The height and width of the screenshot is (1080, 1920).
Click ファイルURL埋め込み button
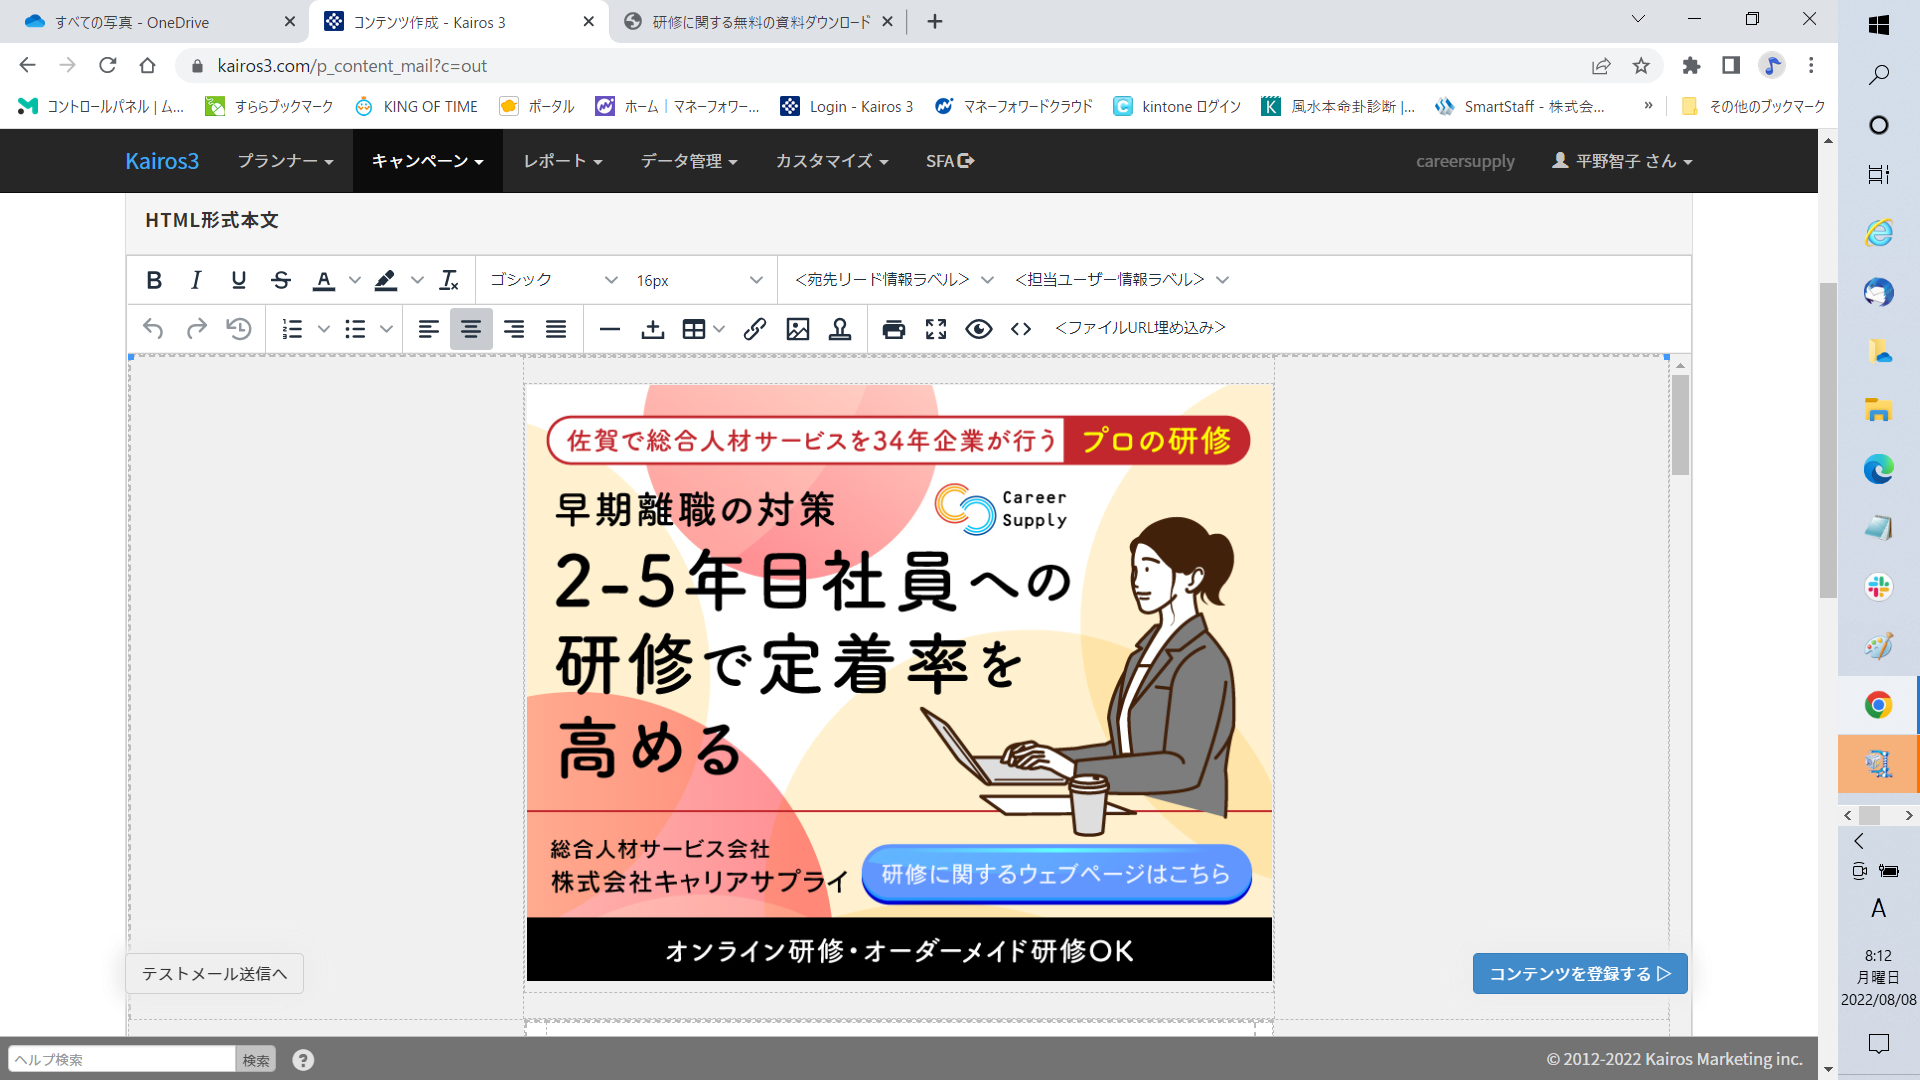tap(1140, 328)
